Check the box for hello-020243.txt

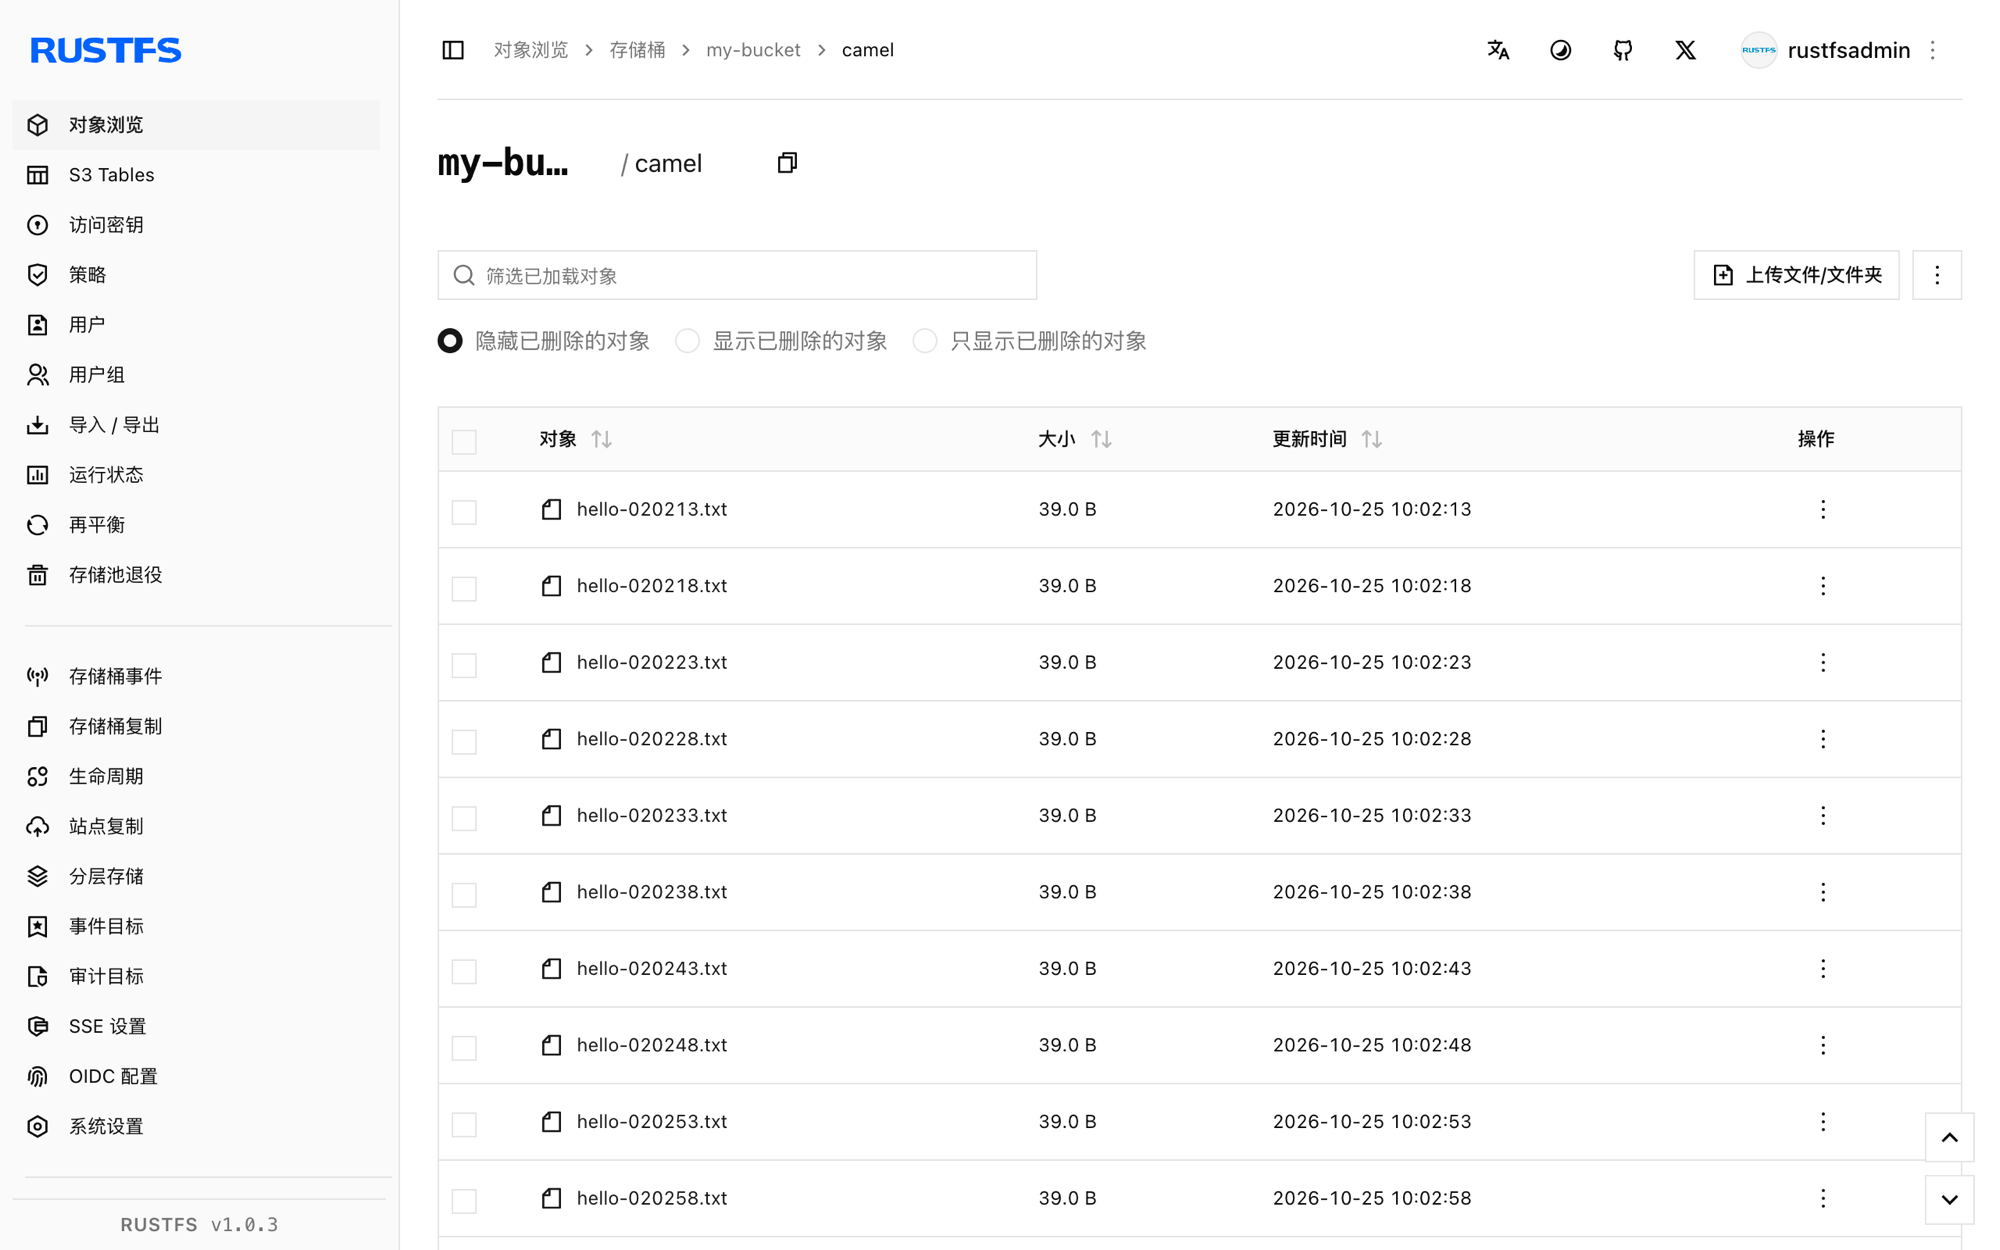click(x=464, y=971)
